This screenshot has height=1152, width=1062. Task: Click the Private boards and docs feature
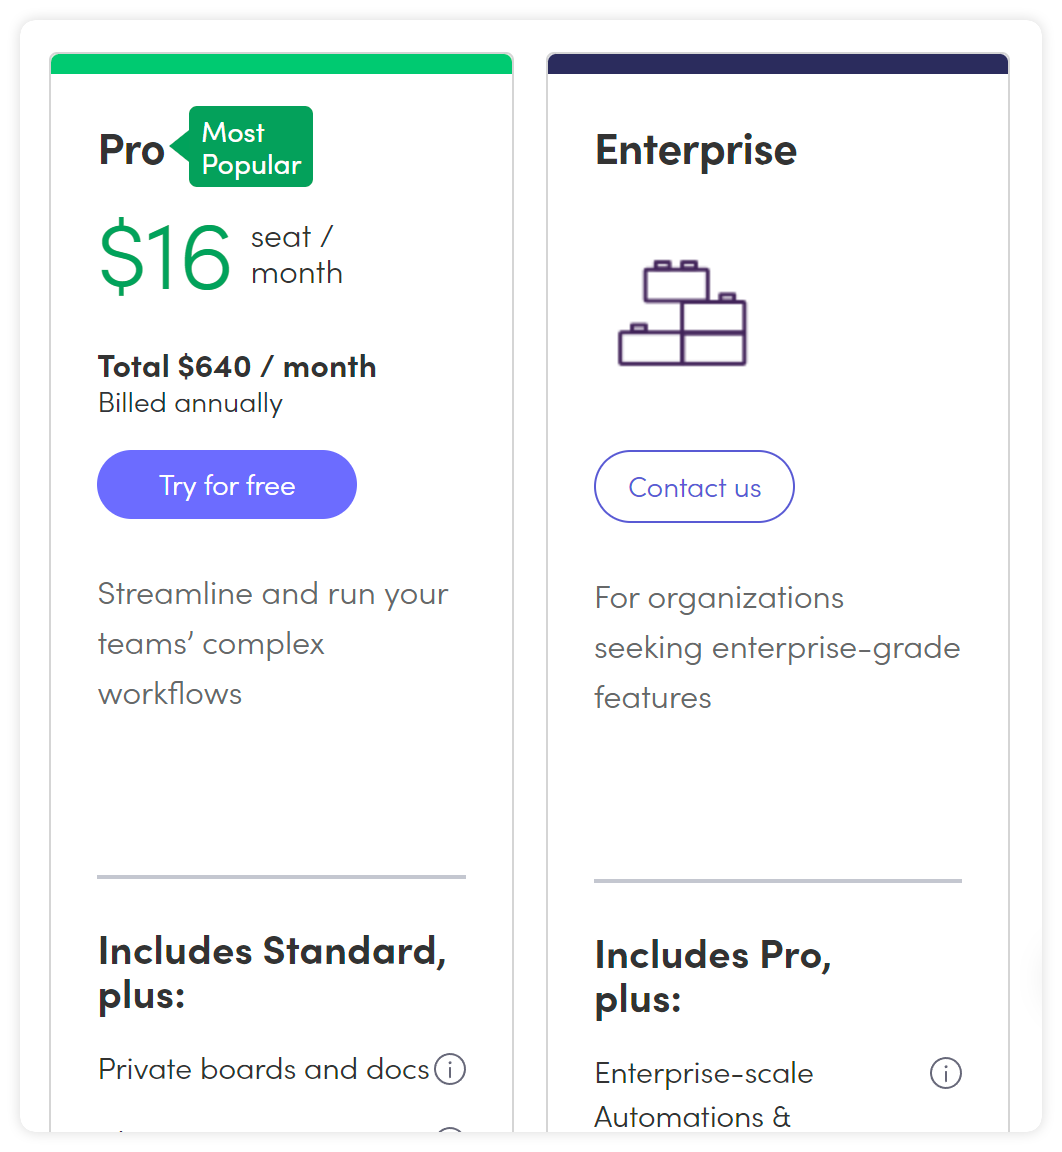pos(264,1070)
